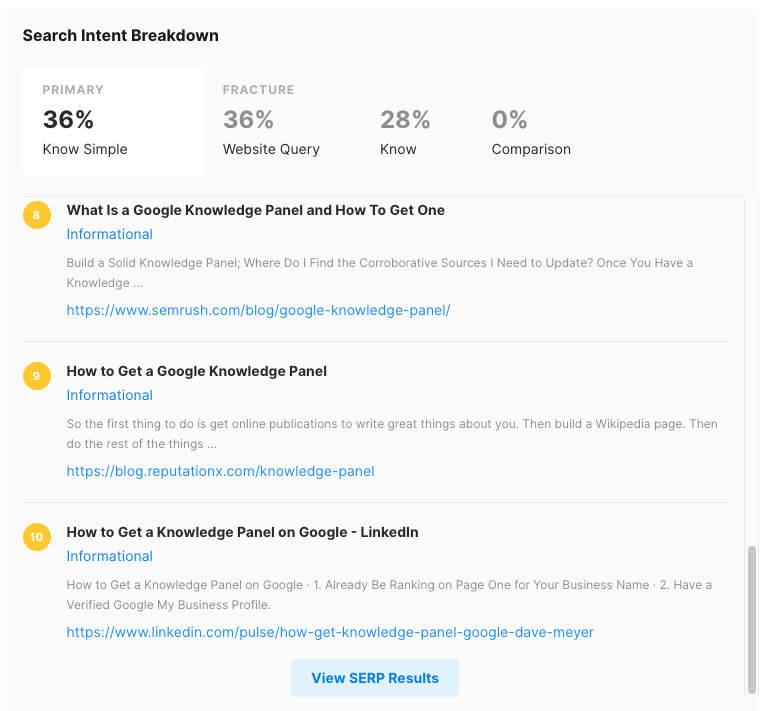The width and height of the screenshot is (764, 711).
Task: Click View SERP Results button
Action: click(375, 678)
